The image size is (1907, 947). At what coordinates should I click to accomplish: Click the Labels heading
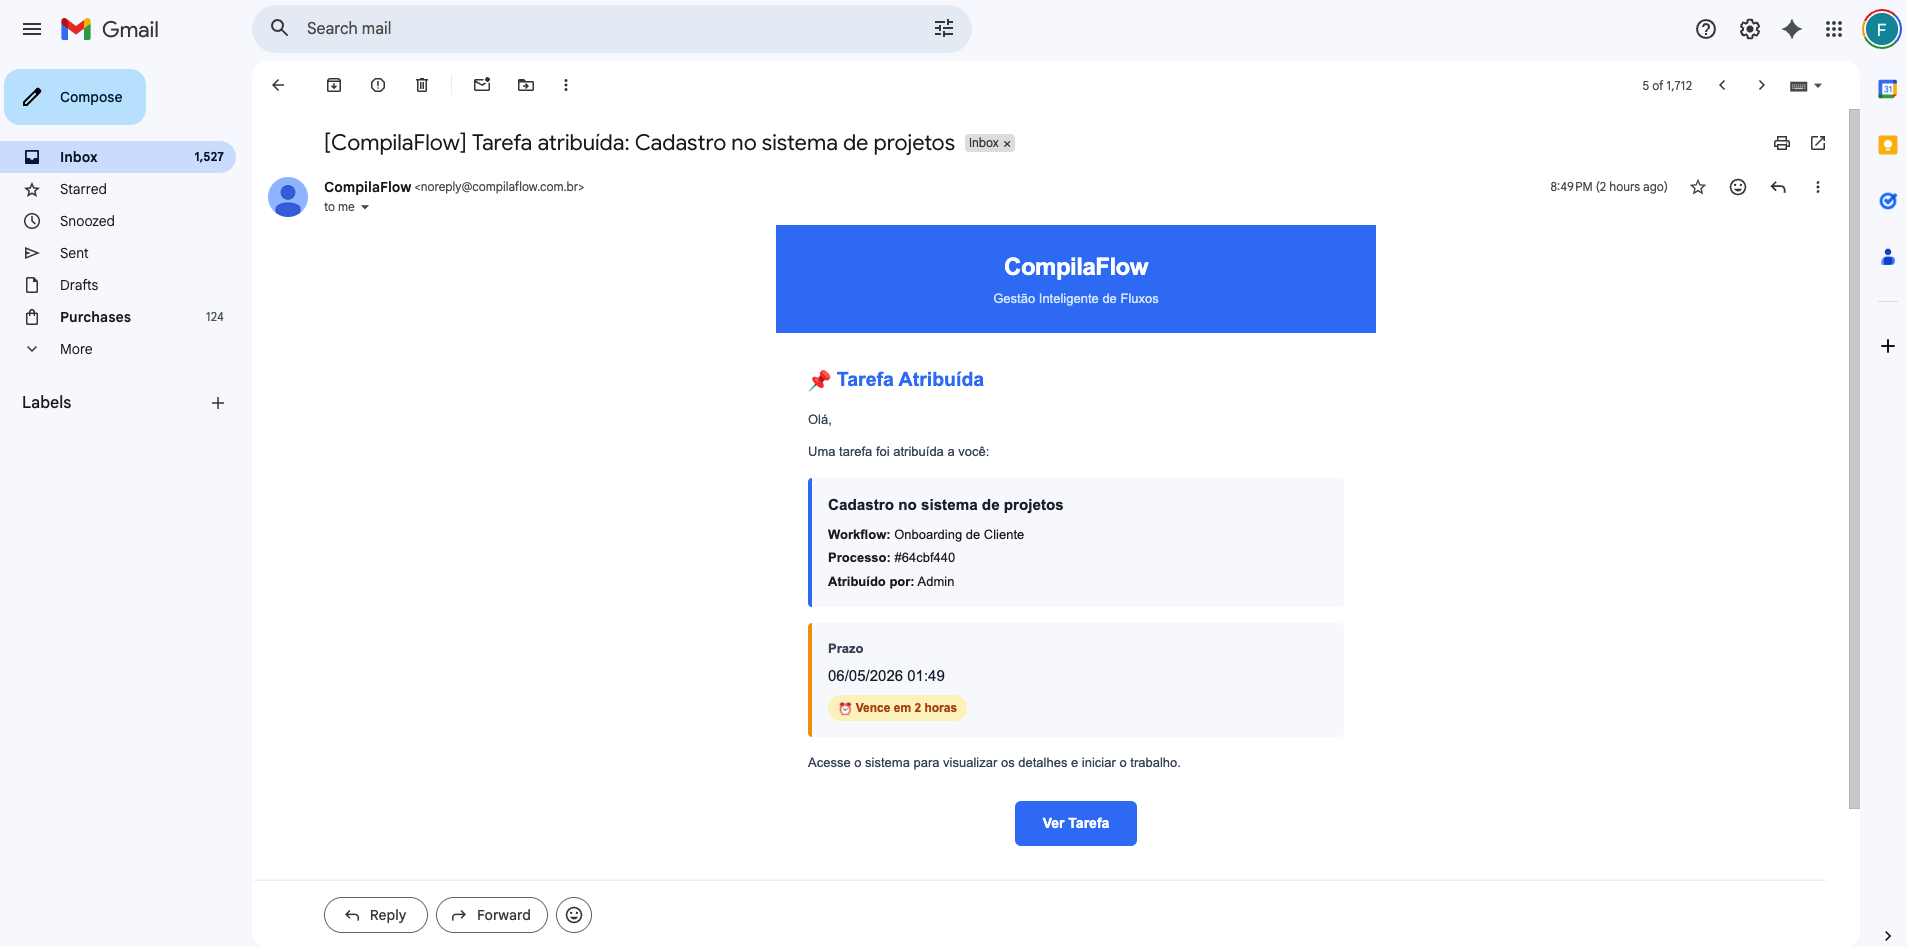pos(47,402)
